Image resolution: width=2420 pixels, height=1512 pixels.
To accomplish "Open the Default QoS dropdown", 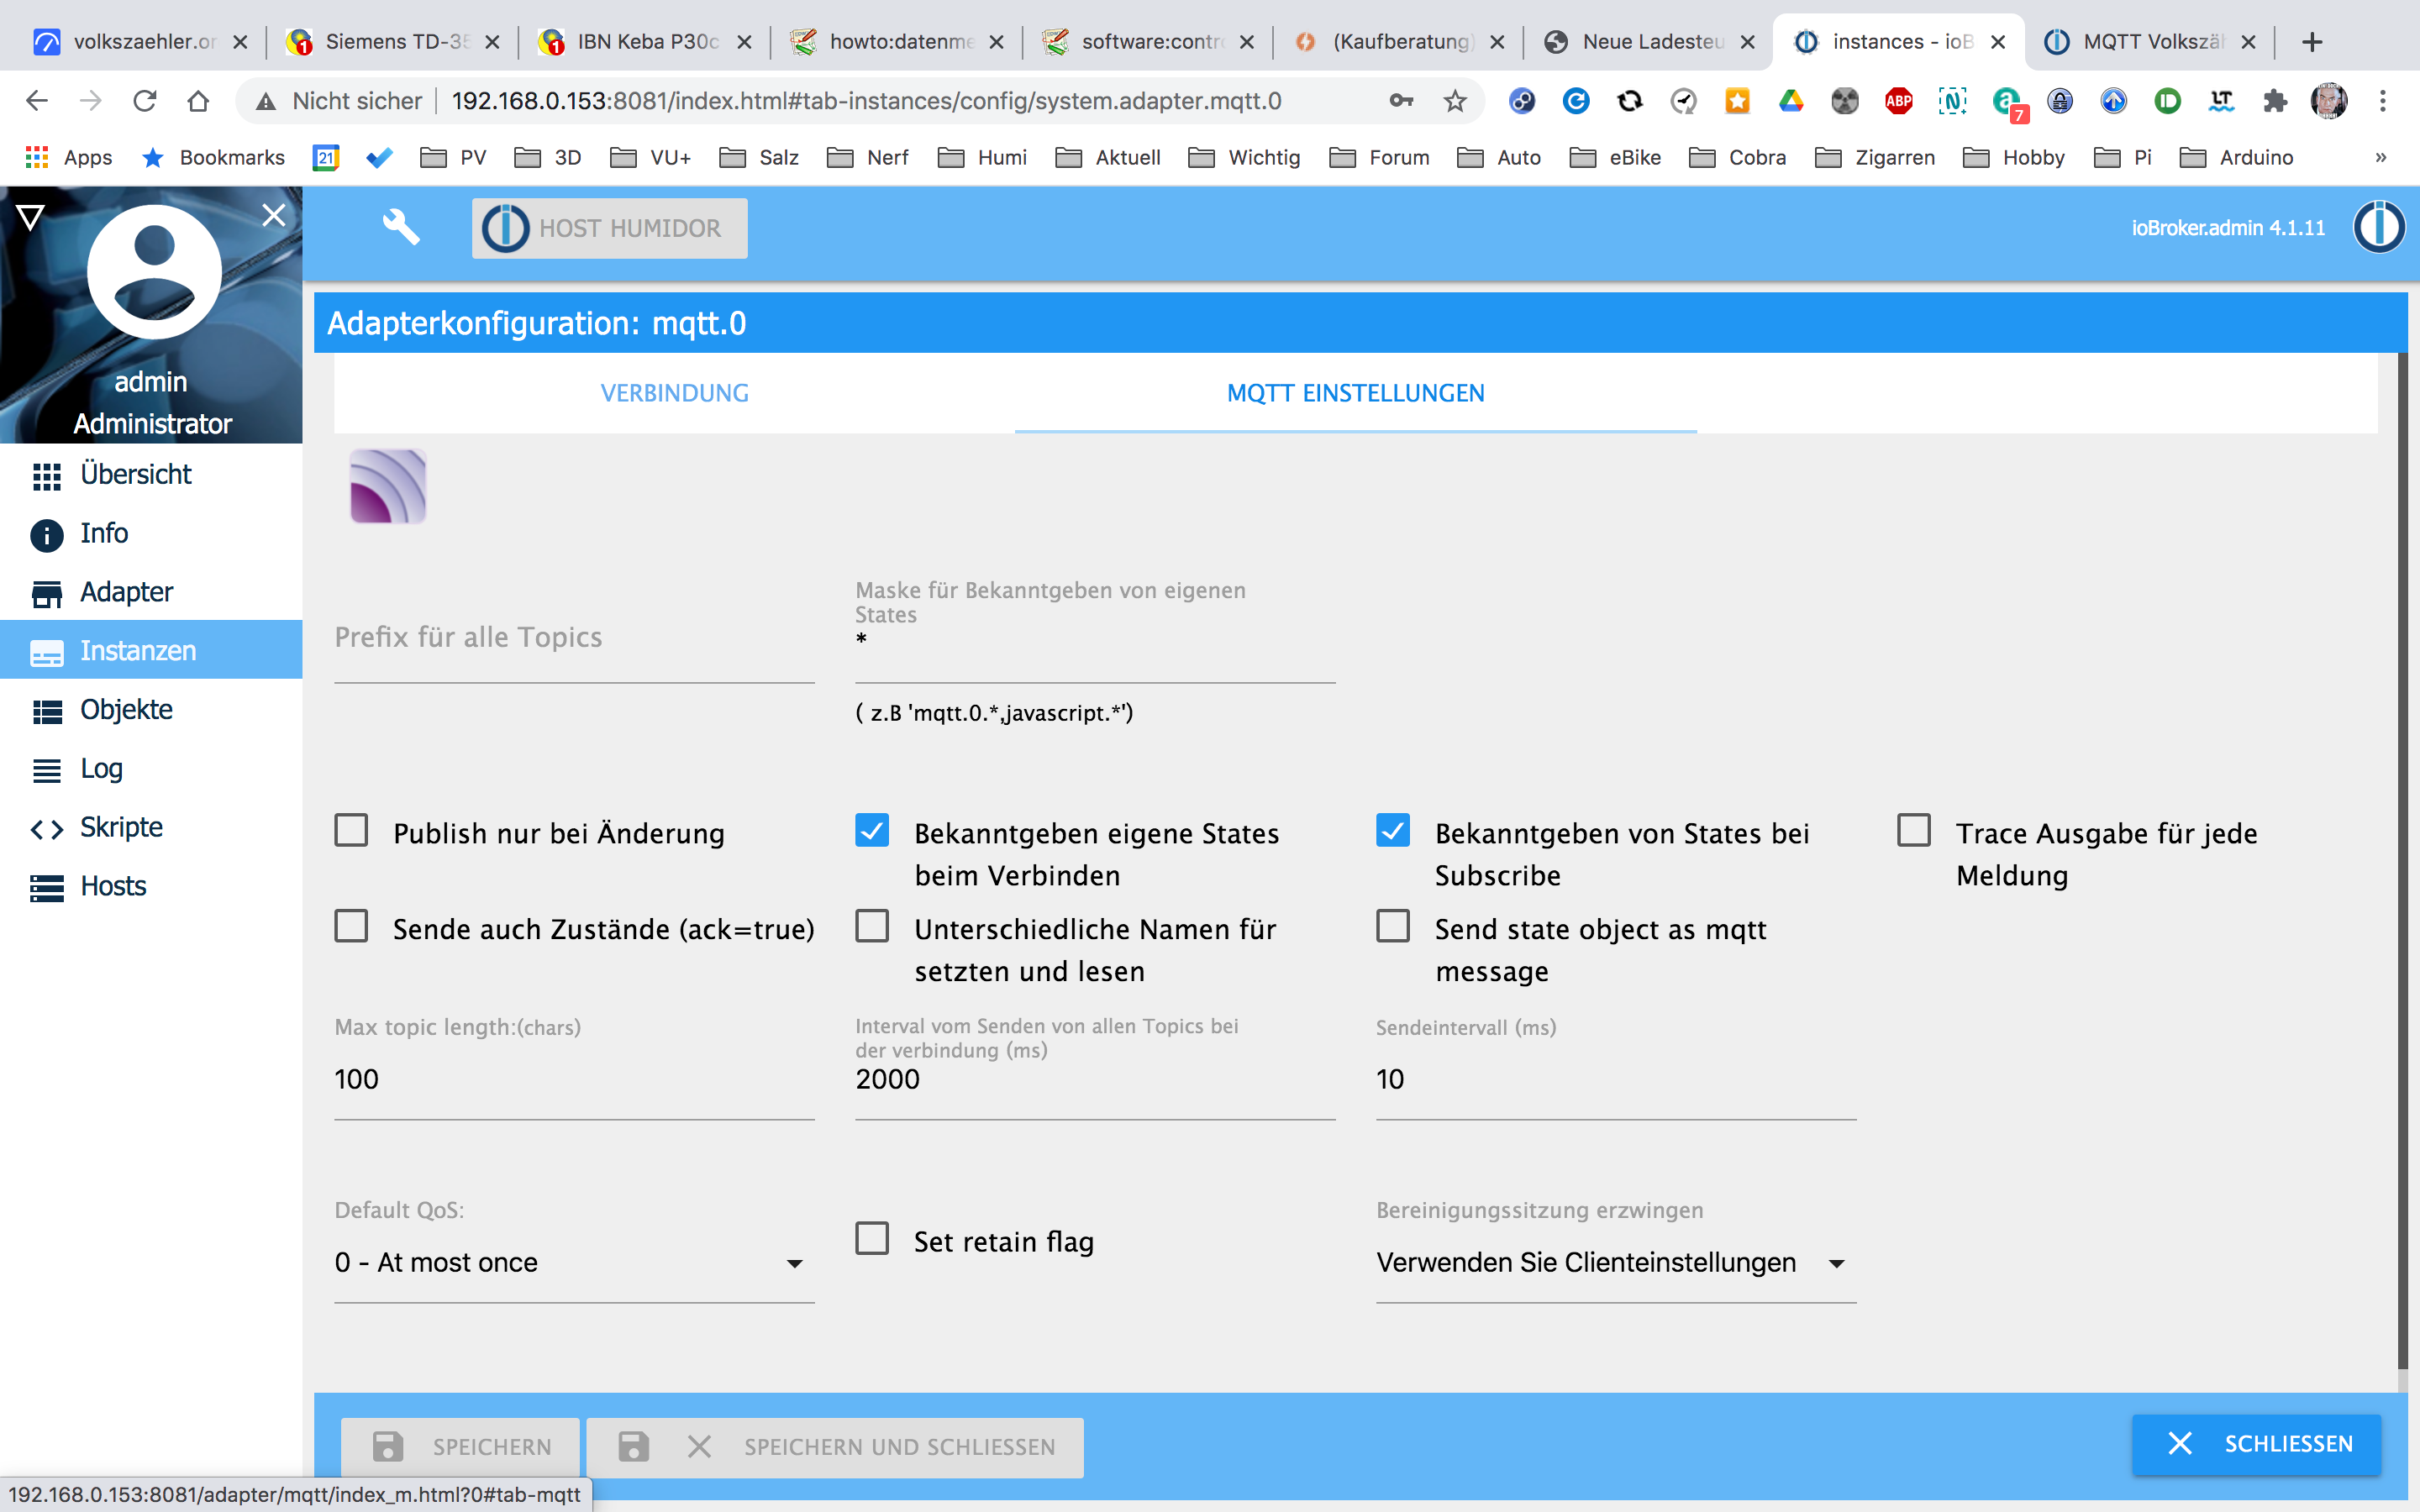I will coord(574,1263).
